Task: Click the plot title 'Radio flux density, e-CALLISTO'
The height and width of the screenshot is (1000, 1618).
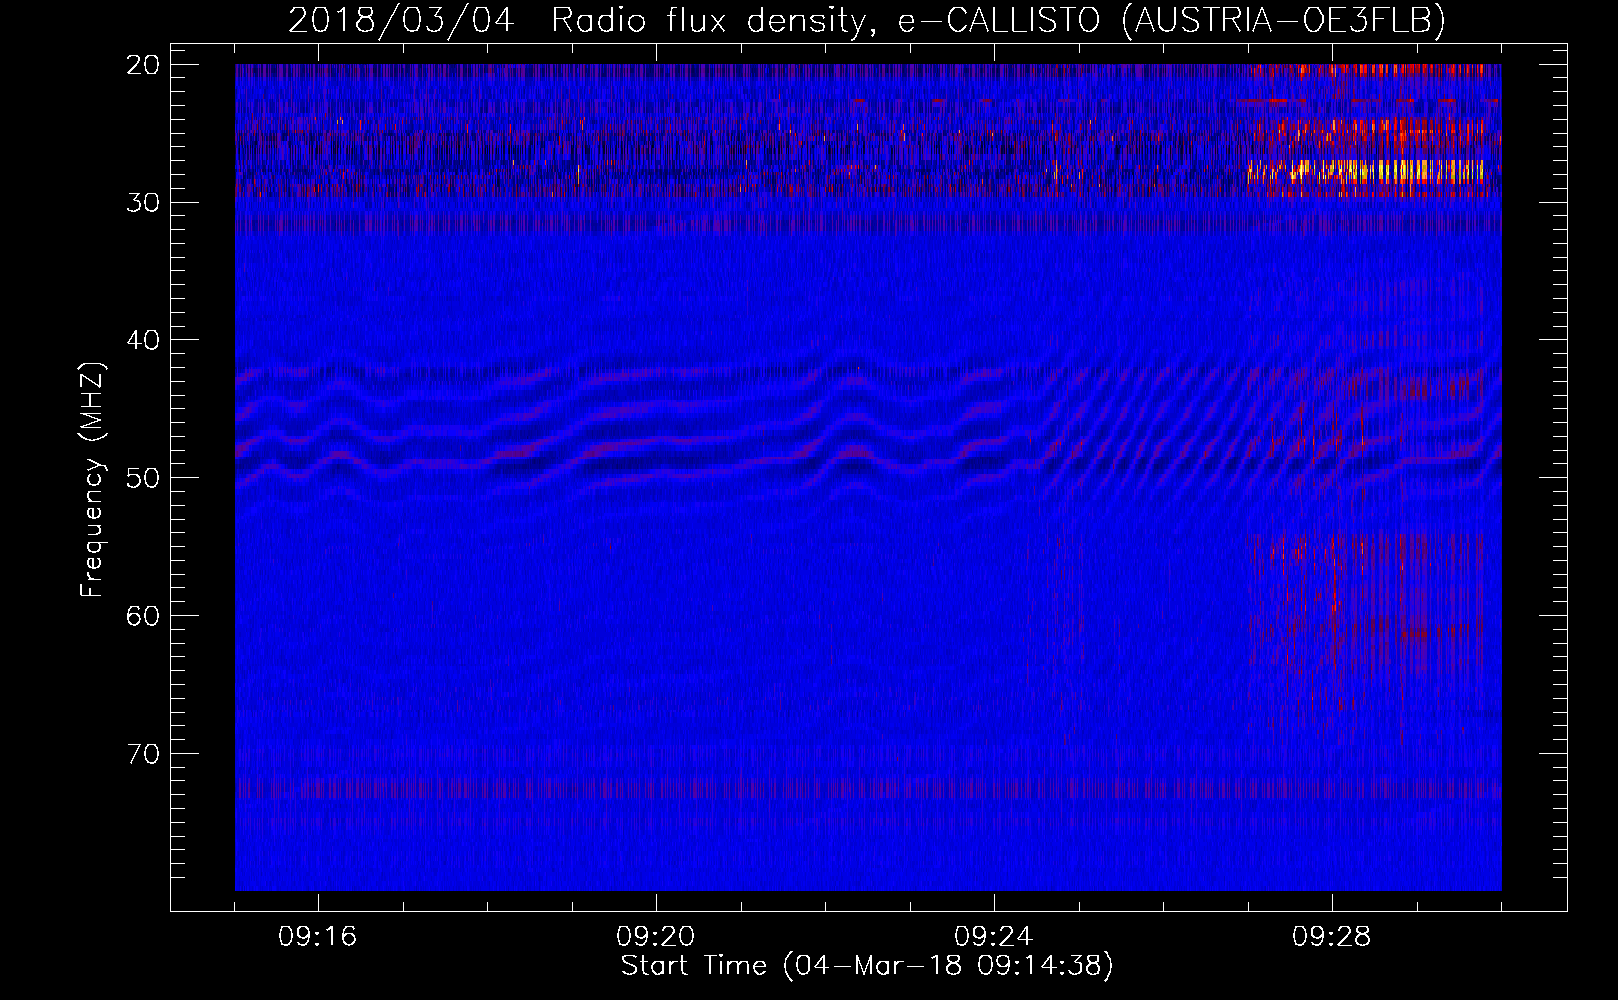Action: pyautogui.click(x=826, y=20)
